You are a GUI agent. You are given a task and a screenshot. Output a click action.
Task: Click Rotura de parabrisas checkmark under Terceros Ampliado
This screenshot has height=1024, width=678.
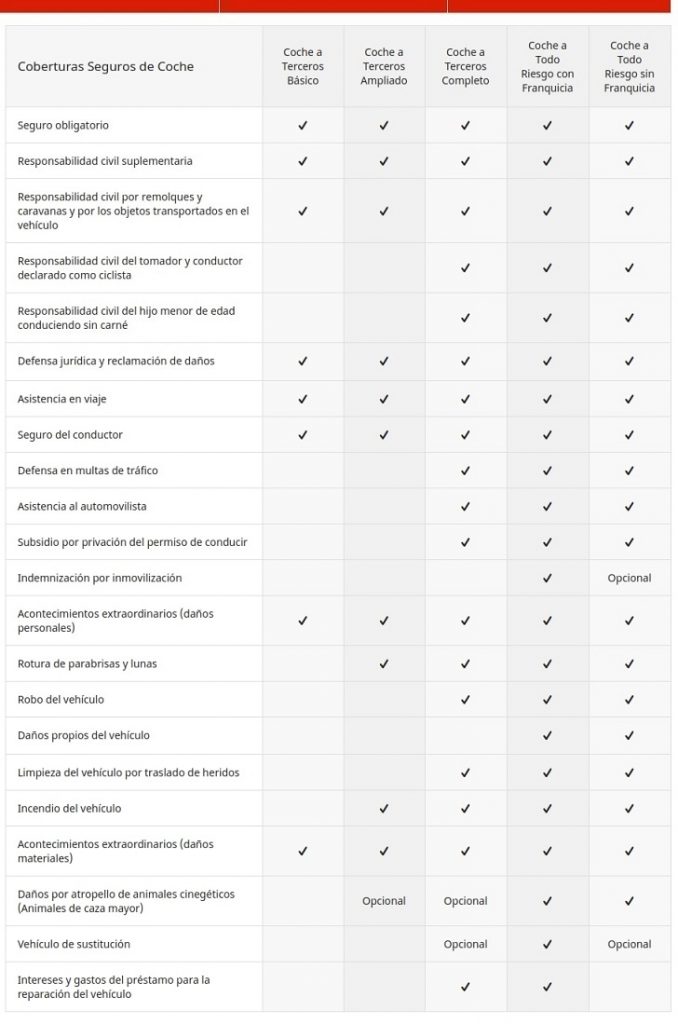(384, 664)
